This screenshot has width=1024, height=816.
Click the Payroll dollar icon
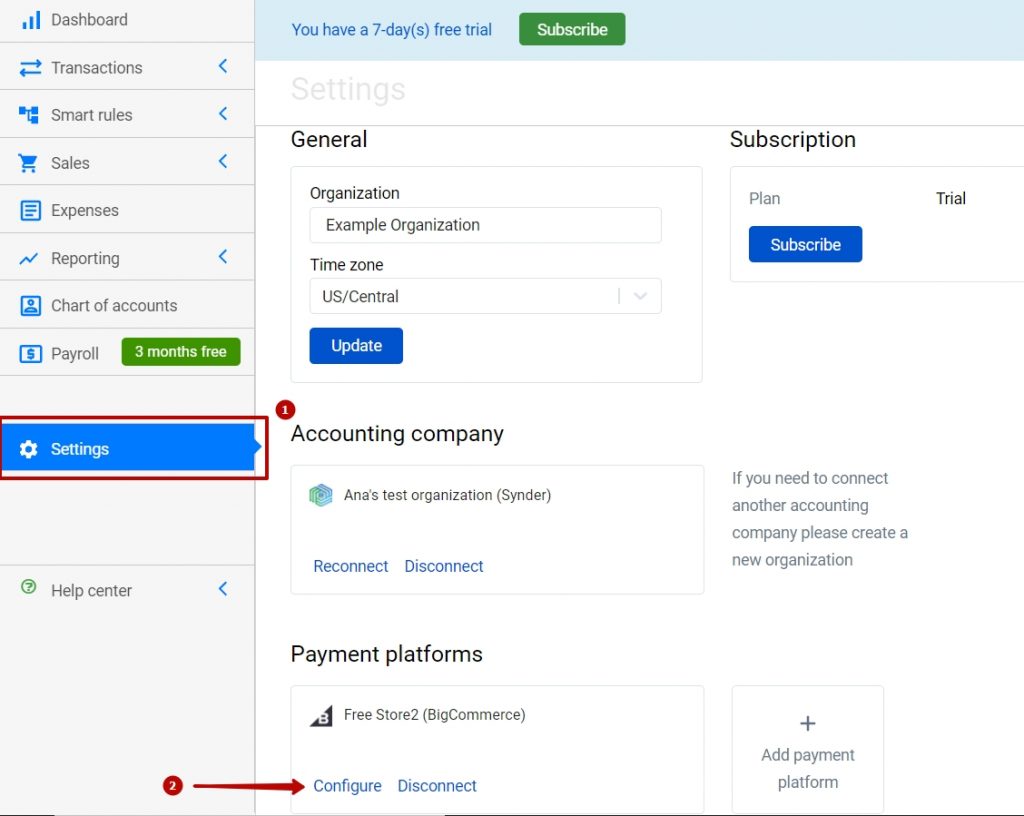pyautogui.click(x=30, y=354)
